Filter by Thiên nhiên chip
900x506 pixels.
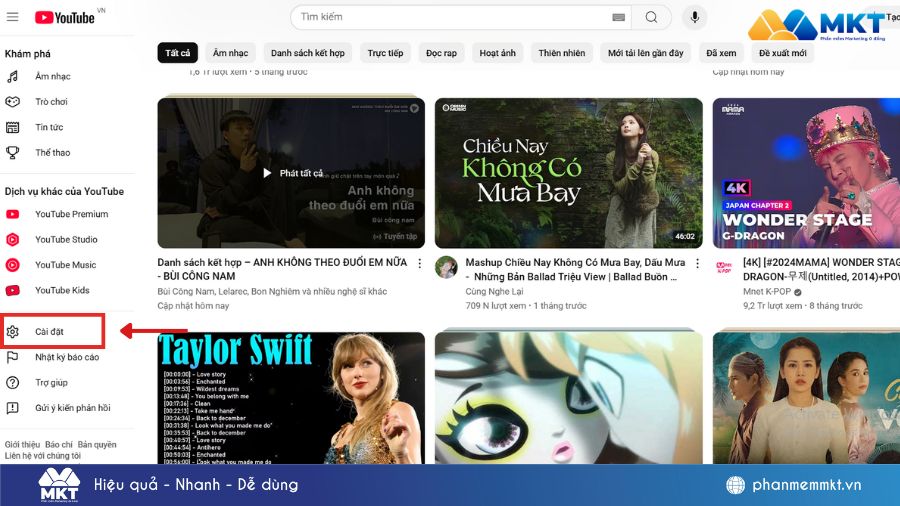[563, 53]
